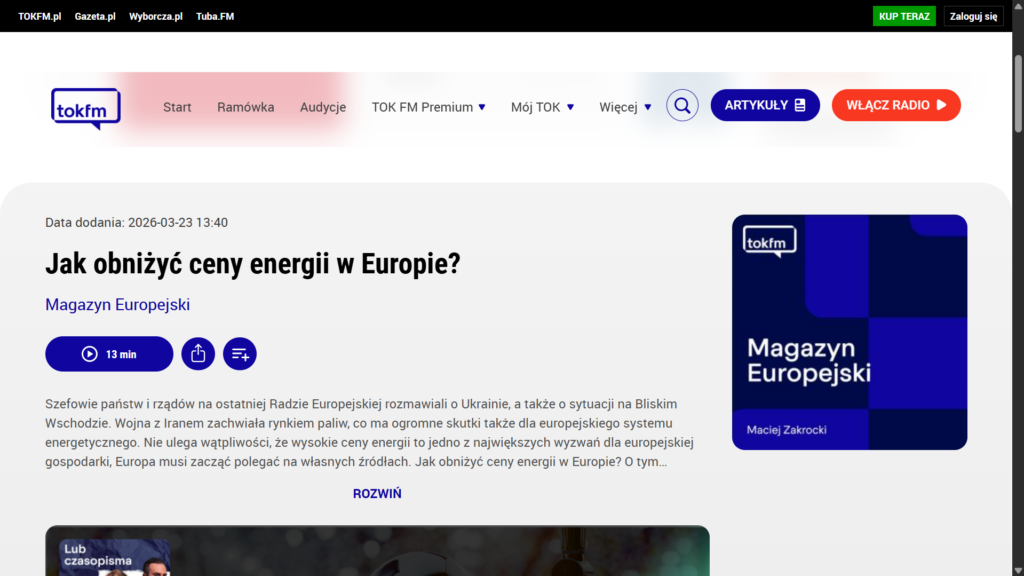Select Audycje in the navigation
1024x576 pixels.
[x=323, y=107]
